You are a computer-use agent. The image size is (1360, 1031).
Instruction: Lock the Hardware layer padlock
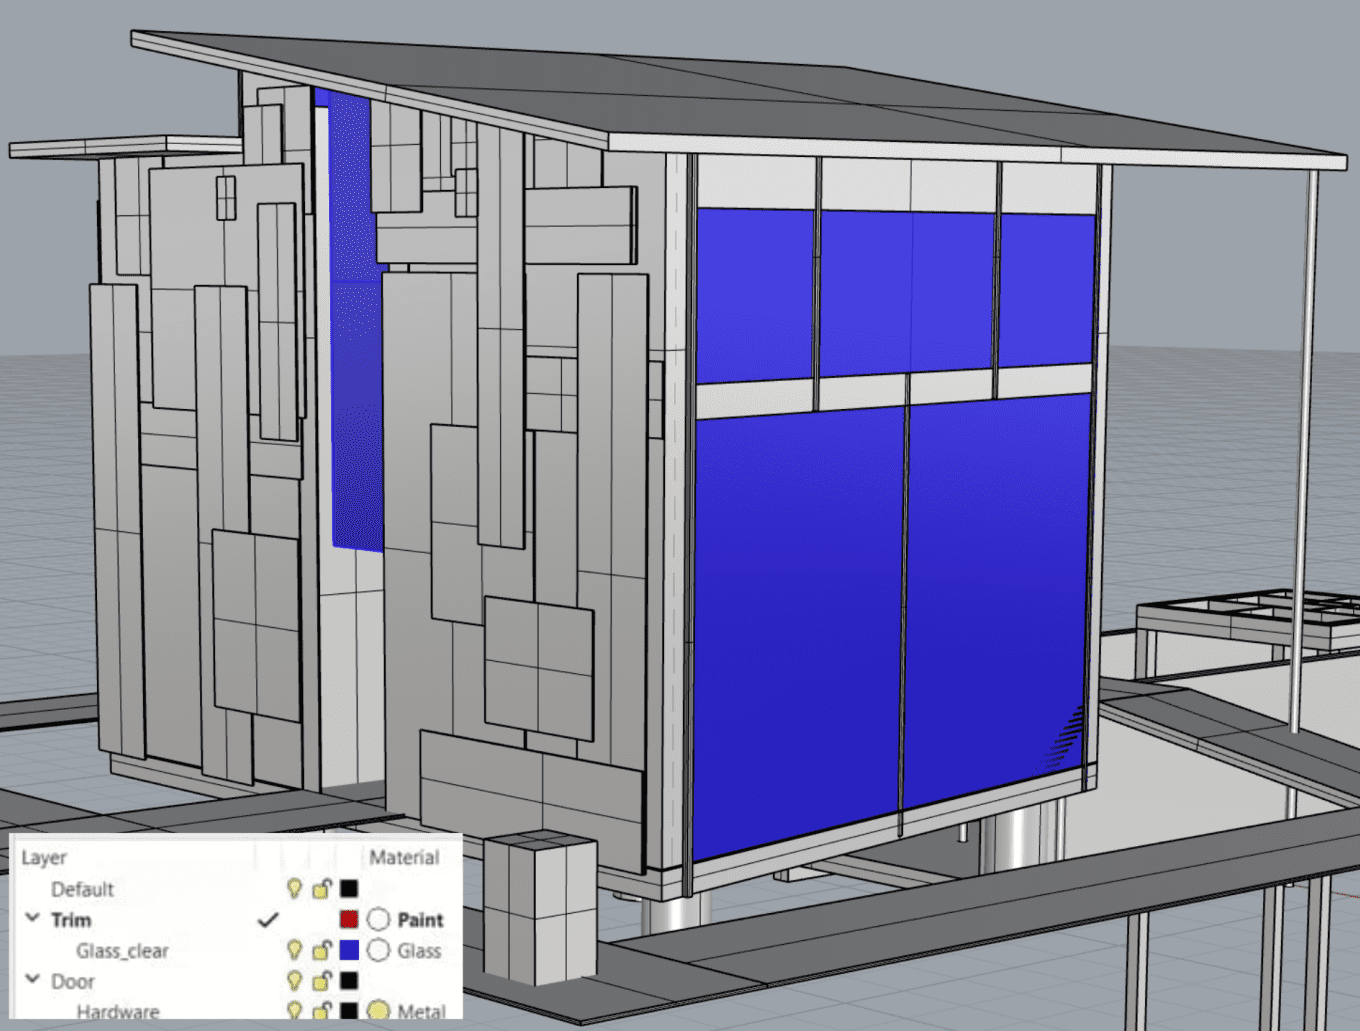click(321, 1010)
